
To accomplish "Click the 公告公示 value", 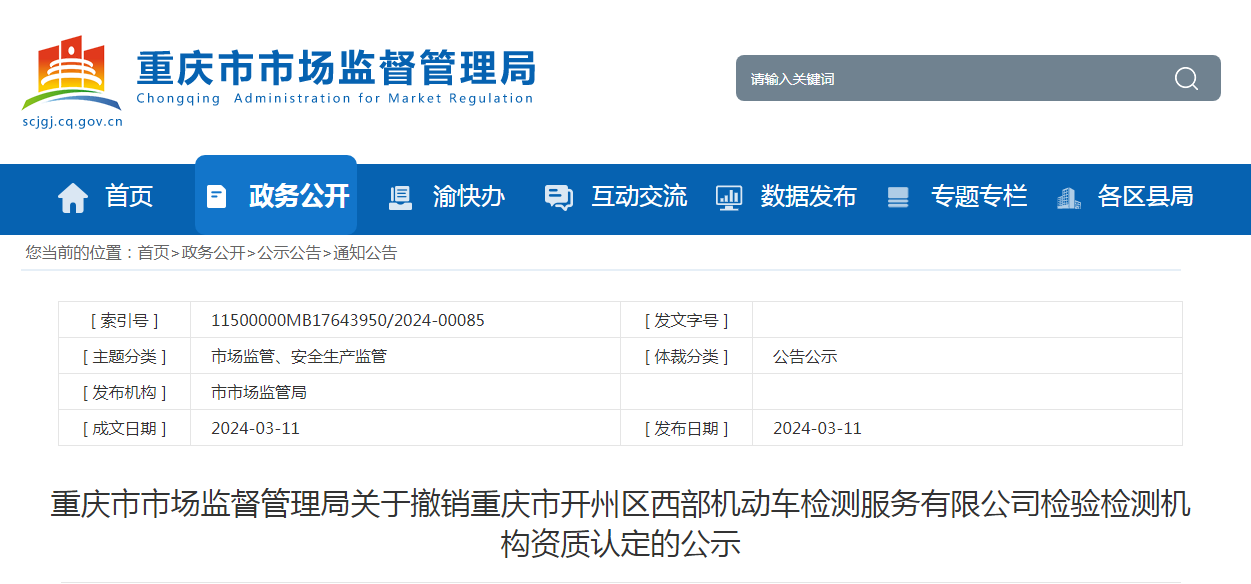I will (x=805, y=356).
